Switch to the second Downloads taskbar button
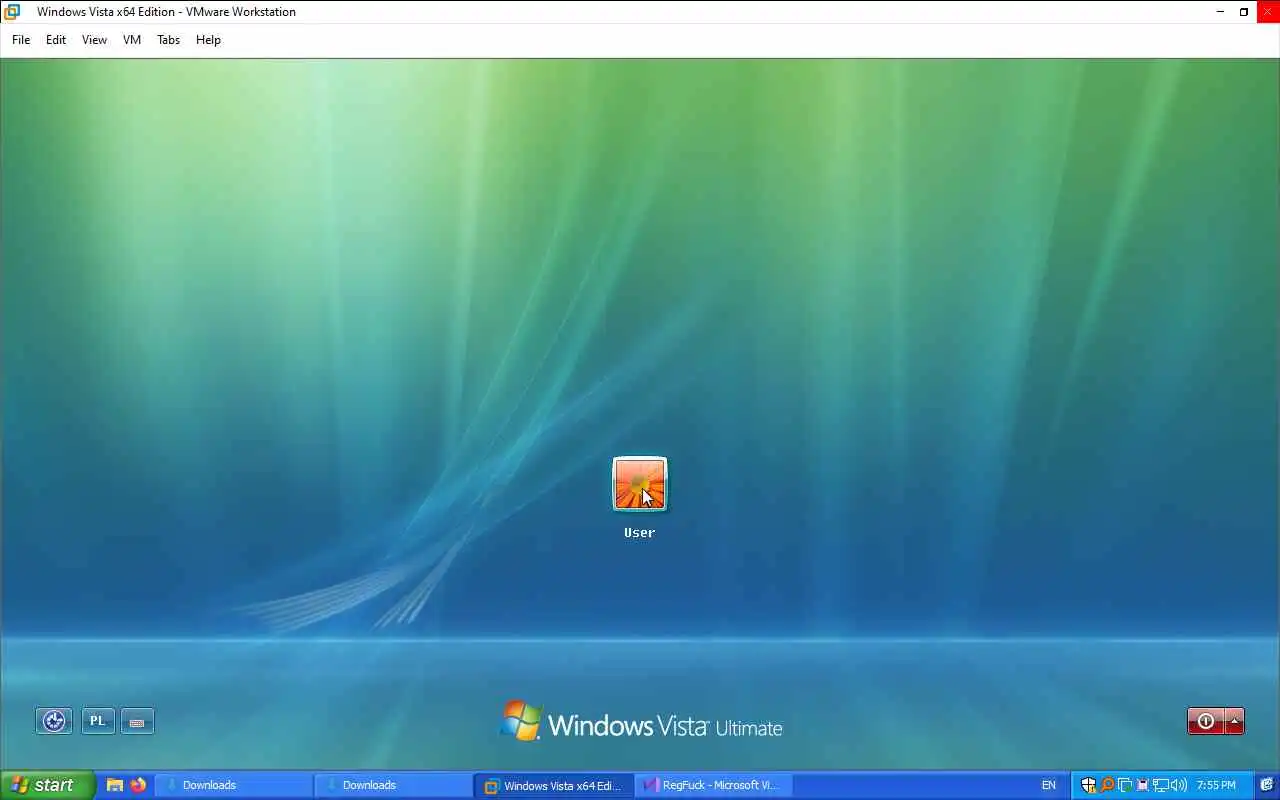 click(393, 785)
